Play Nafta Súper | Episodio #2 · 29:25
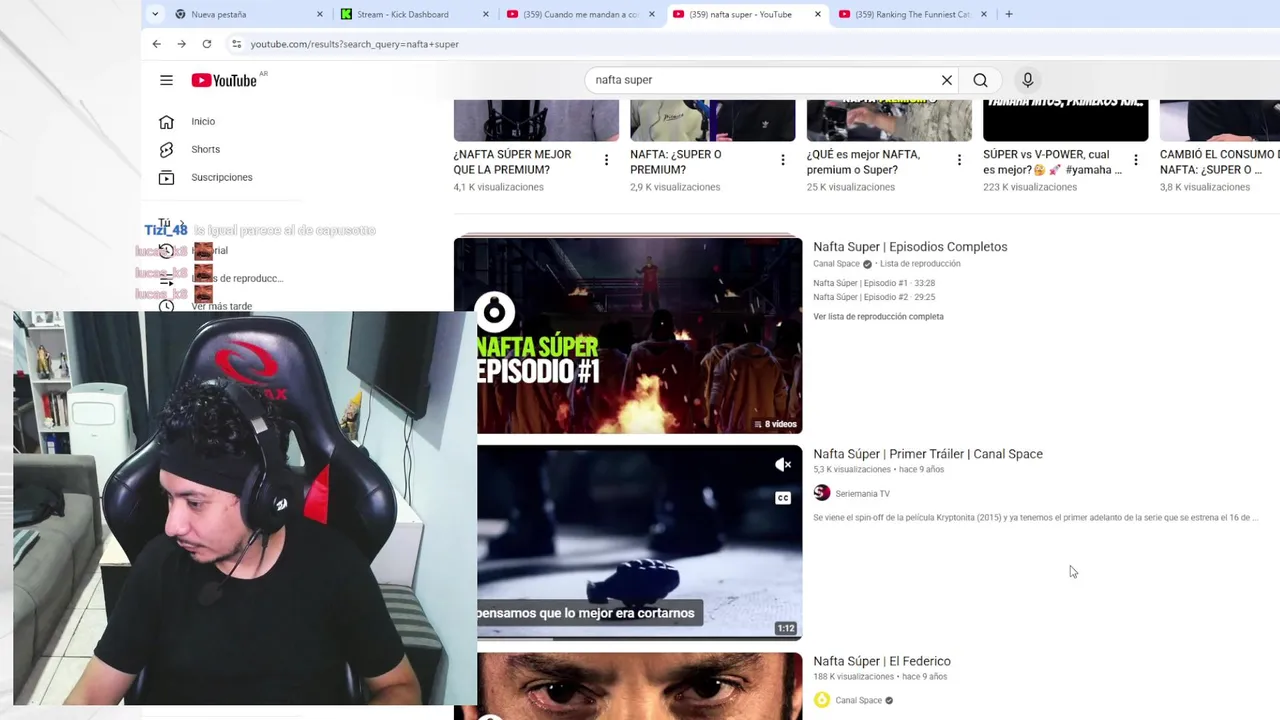The image size is (1280, 720). [x=874, y=297]
